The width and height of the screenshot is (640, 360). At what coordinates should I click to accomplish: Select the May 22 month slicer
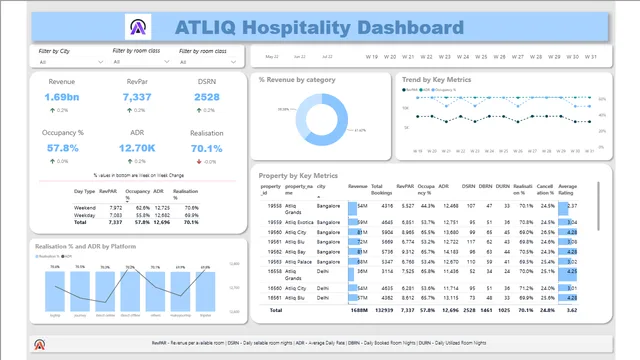pyautogui.click(x=272, y=57)
